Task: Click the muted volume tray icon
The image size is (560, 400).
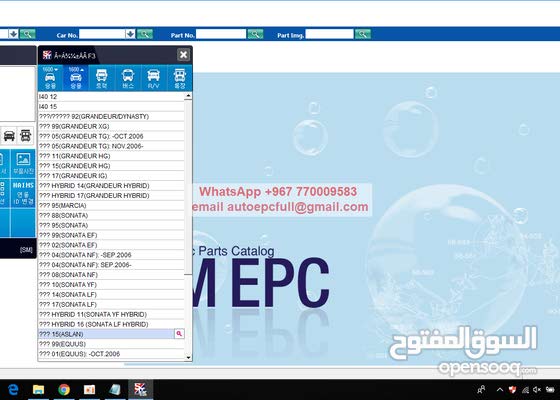Action: click(537, 390)
